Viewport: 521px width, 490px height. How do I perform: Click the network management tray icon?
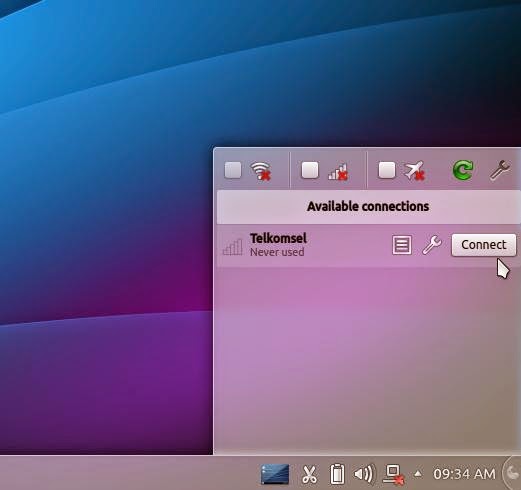[393, 475]
